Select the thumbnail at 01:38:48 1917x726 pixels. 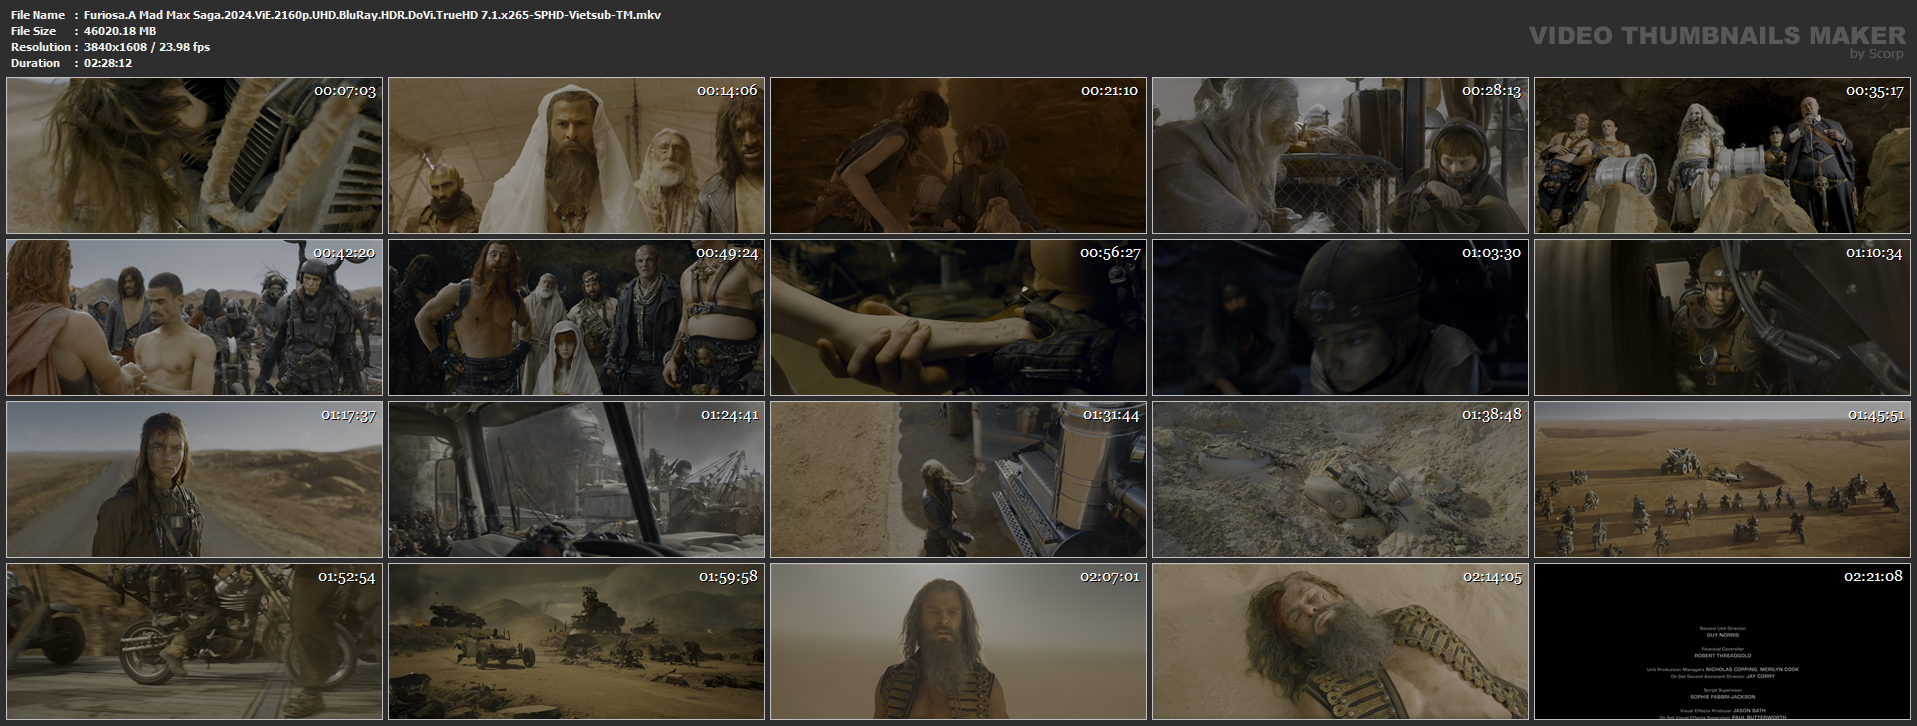1340,480
